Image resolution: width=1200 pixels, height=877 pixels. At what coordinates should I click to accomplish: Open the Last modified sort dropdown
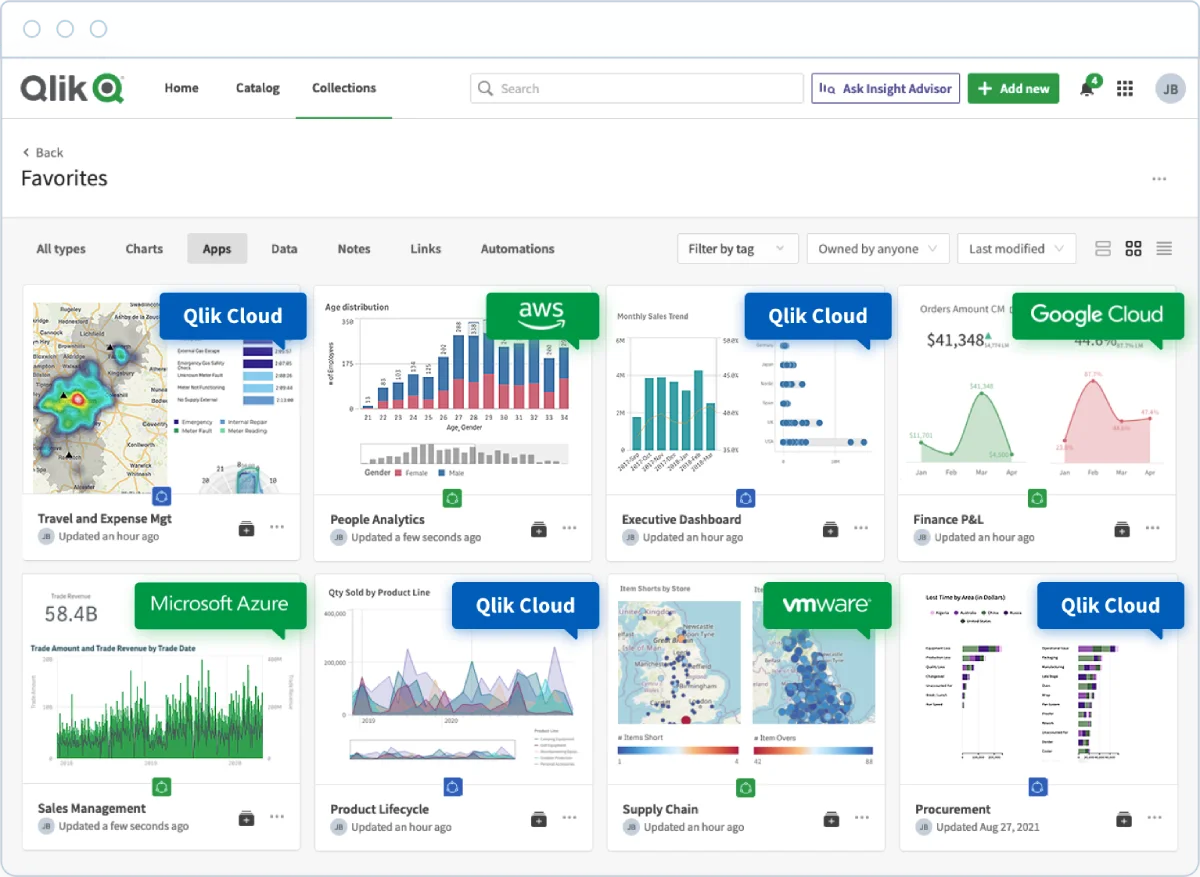click(1016, 248)
